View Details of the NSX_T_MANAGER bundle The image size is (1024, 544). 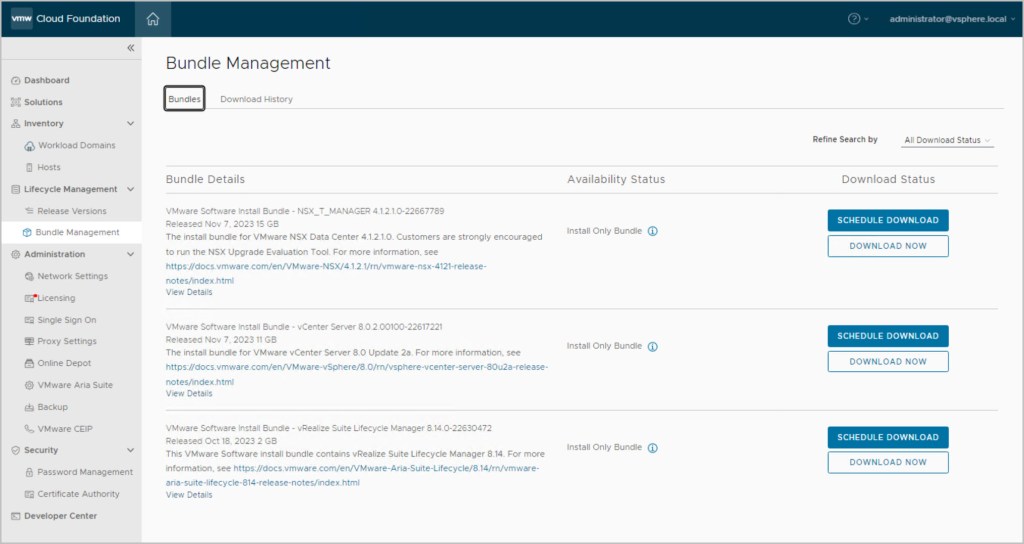(x=188, y=292)
